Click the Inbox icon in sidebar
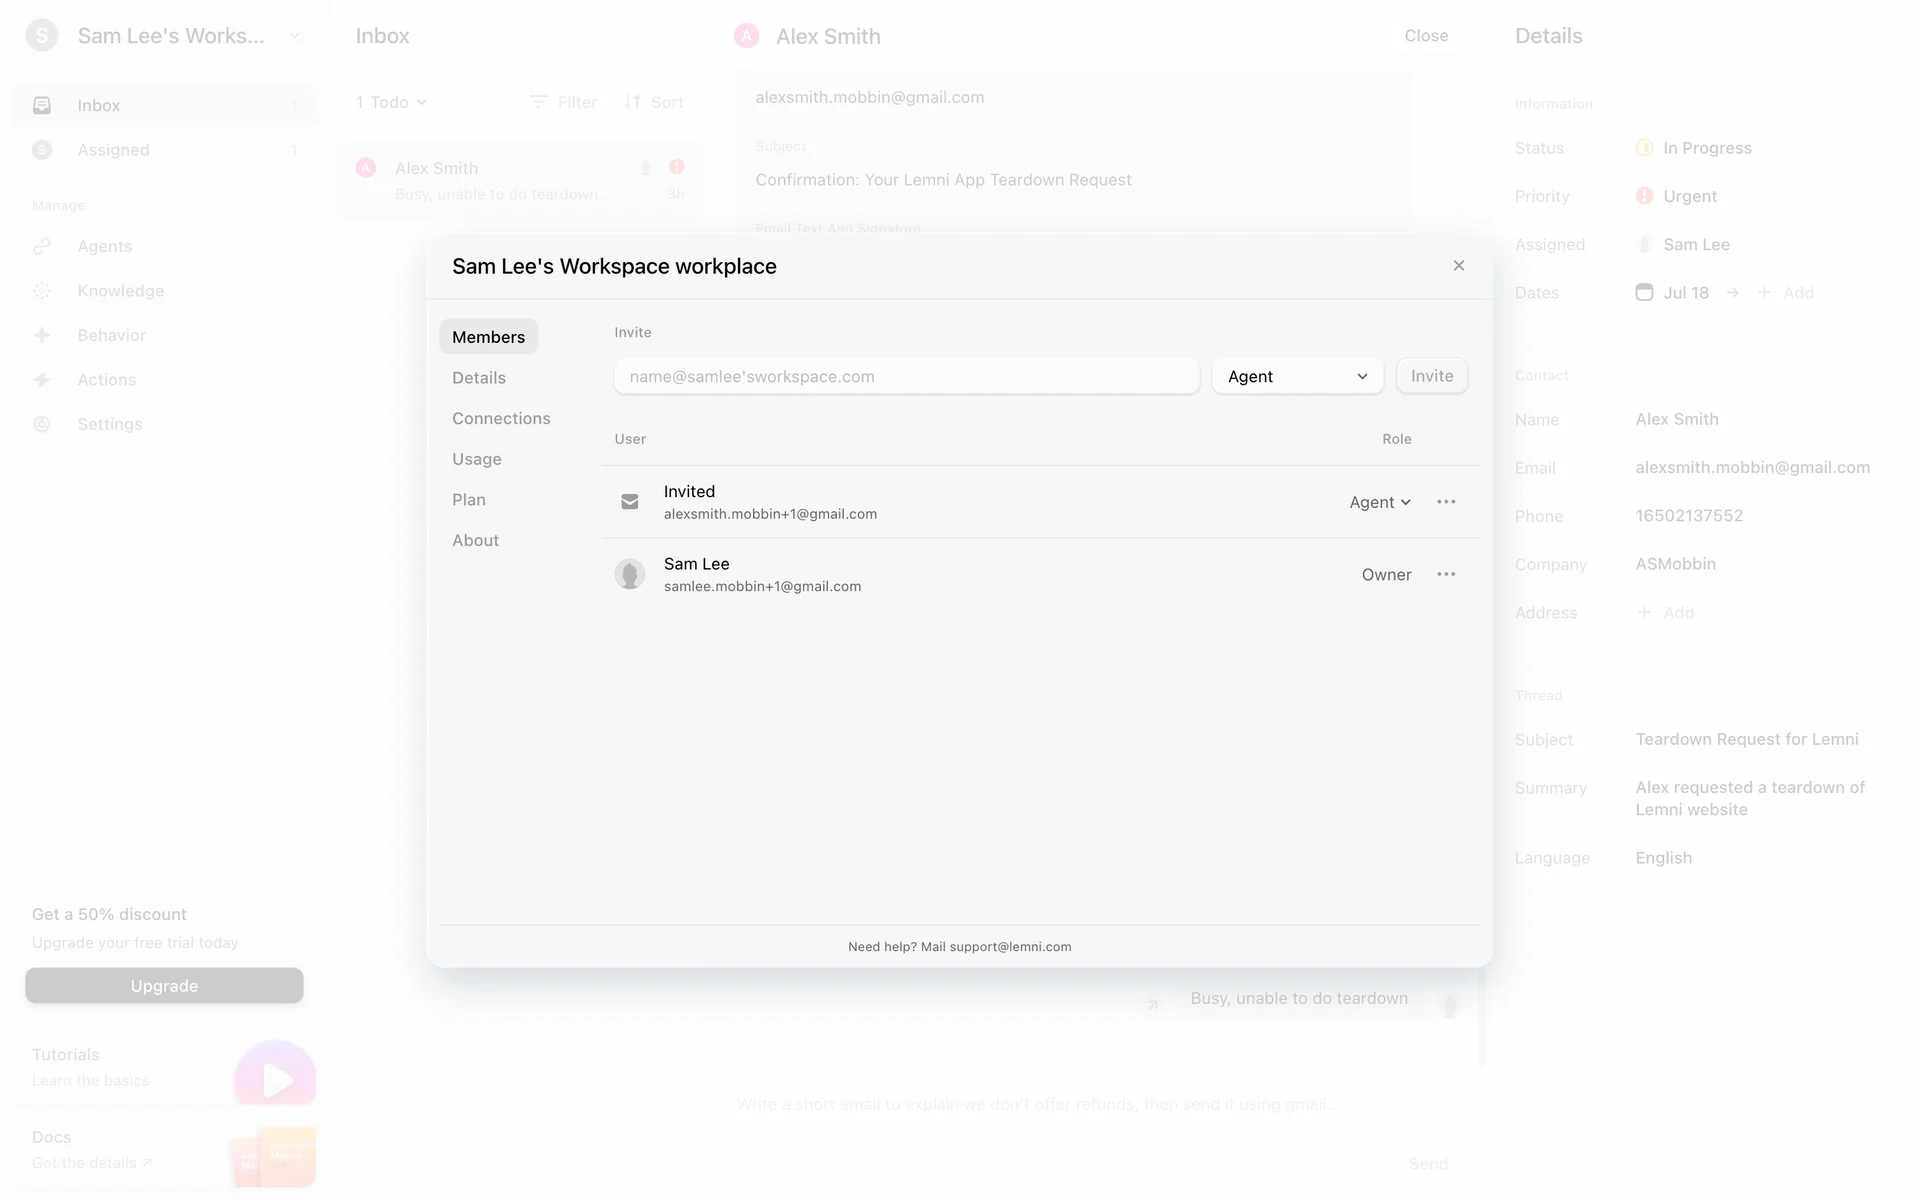Screen dimensions: 1920x1200 (x=42, y=106)
